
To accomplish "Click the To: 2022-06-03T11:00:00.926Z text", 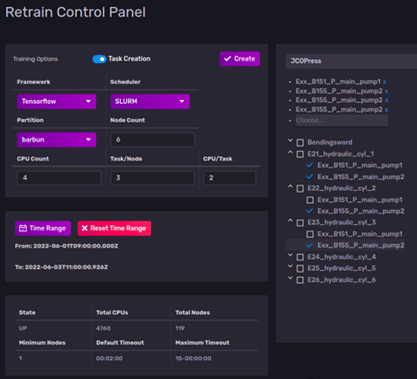I will pyautogui.click(x=61, y=267).
